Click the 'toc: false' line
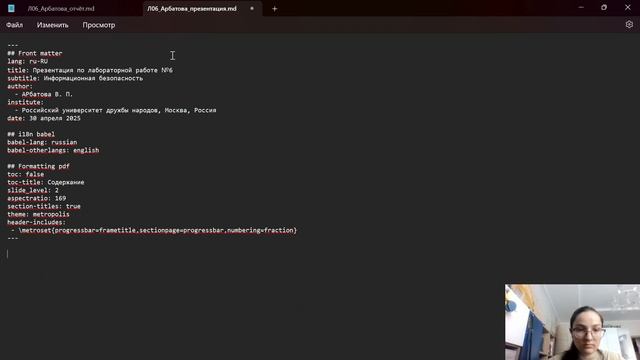 pyautogui.click(x=25, y=174)
